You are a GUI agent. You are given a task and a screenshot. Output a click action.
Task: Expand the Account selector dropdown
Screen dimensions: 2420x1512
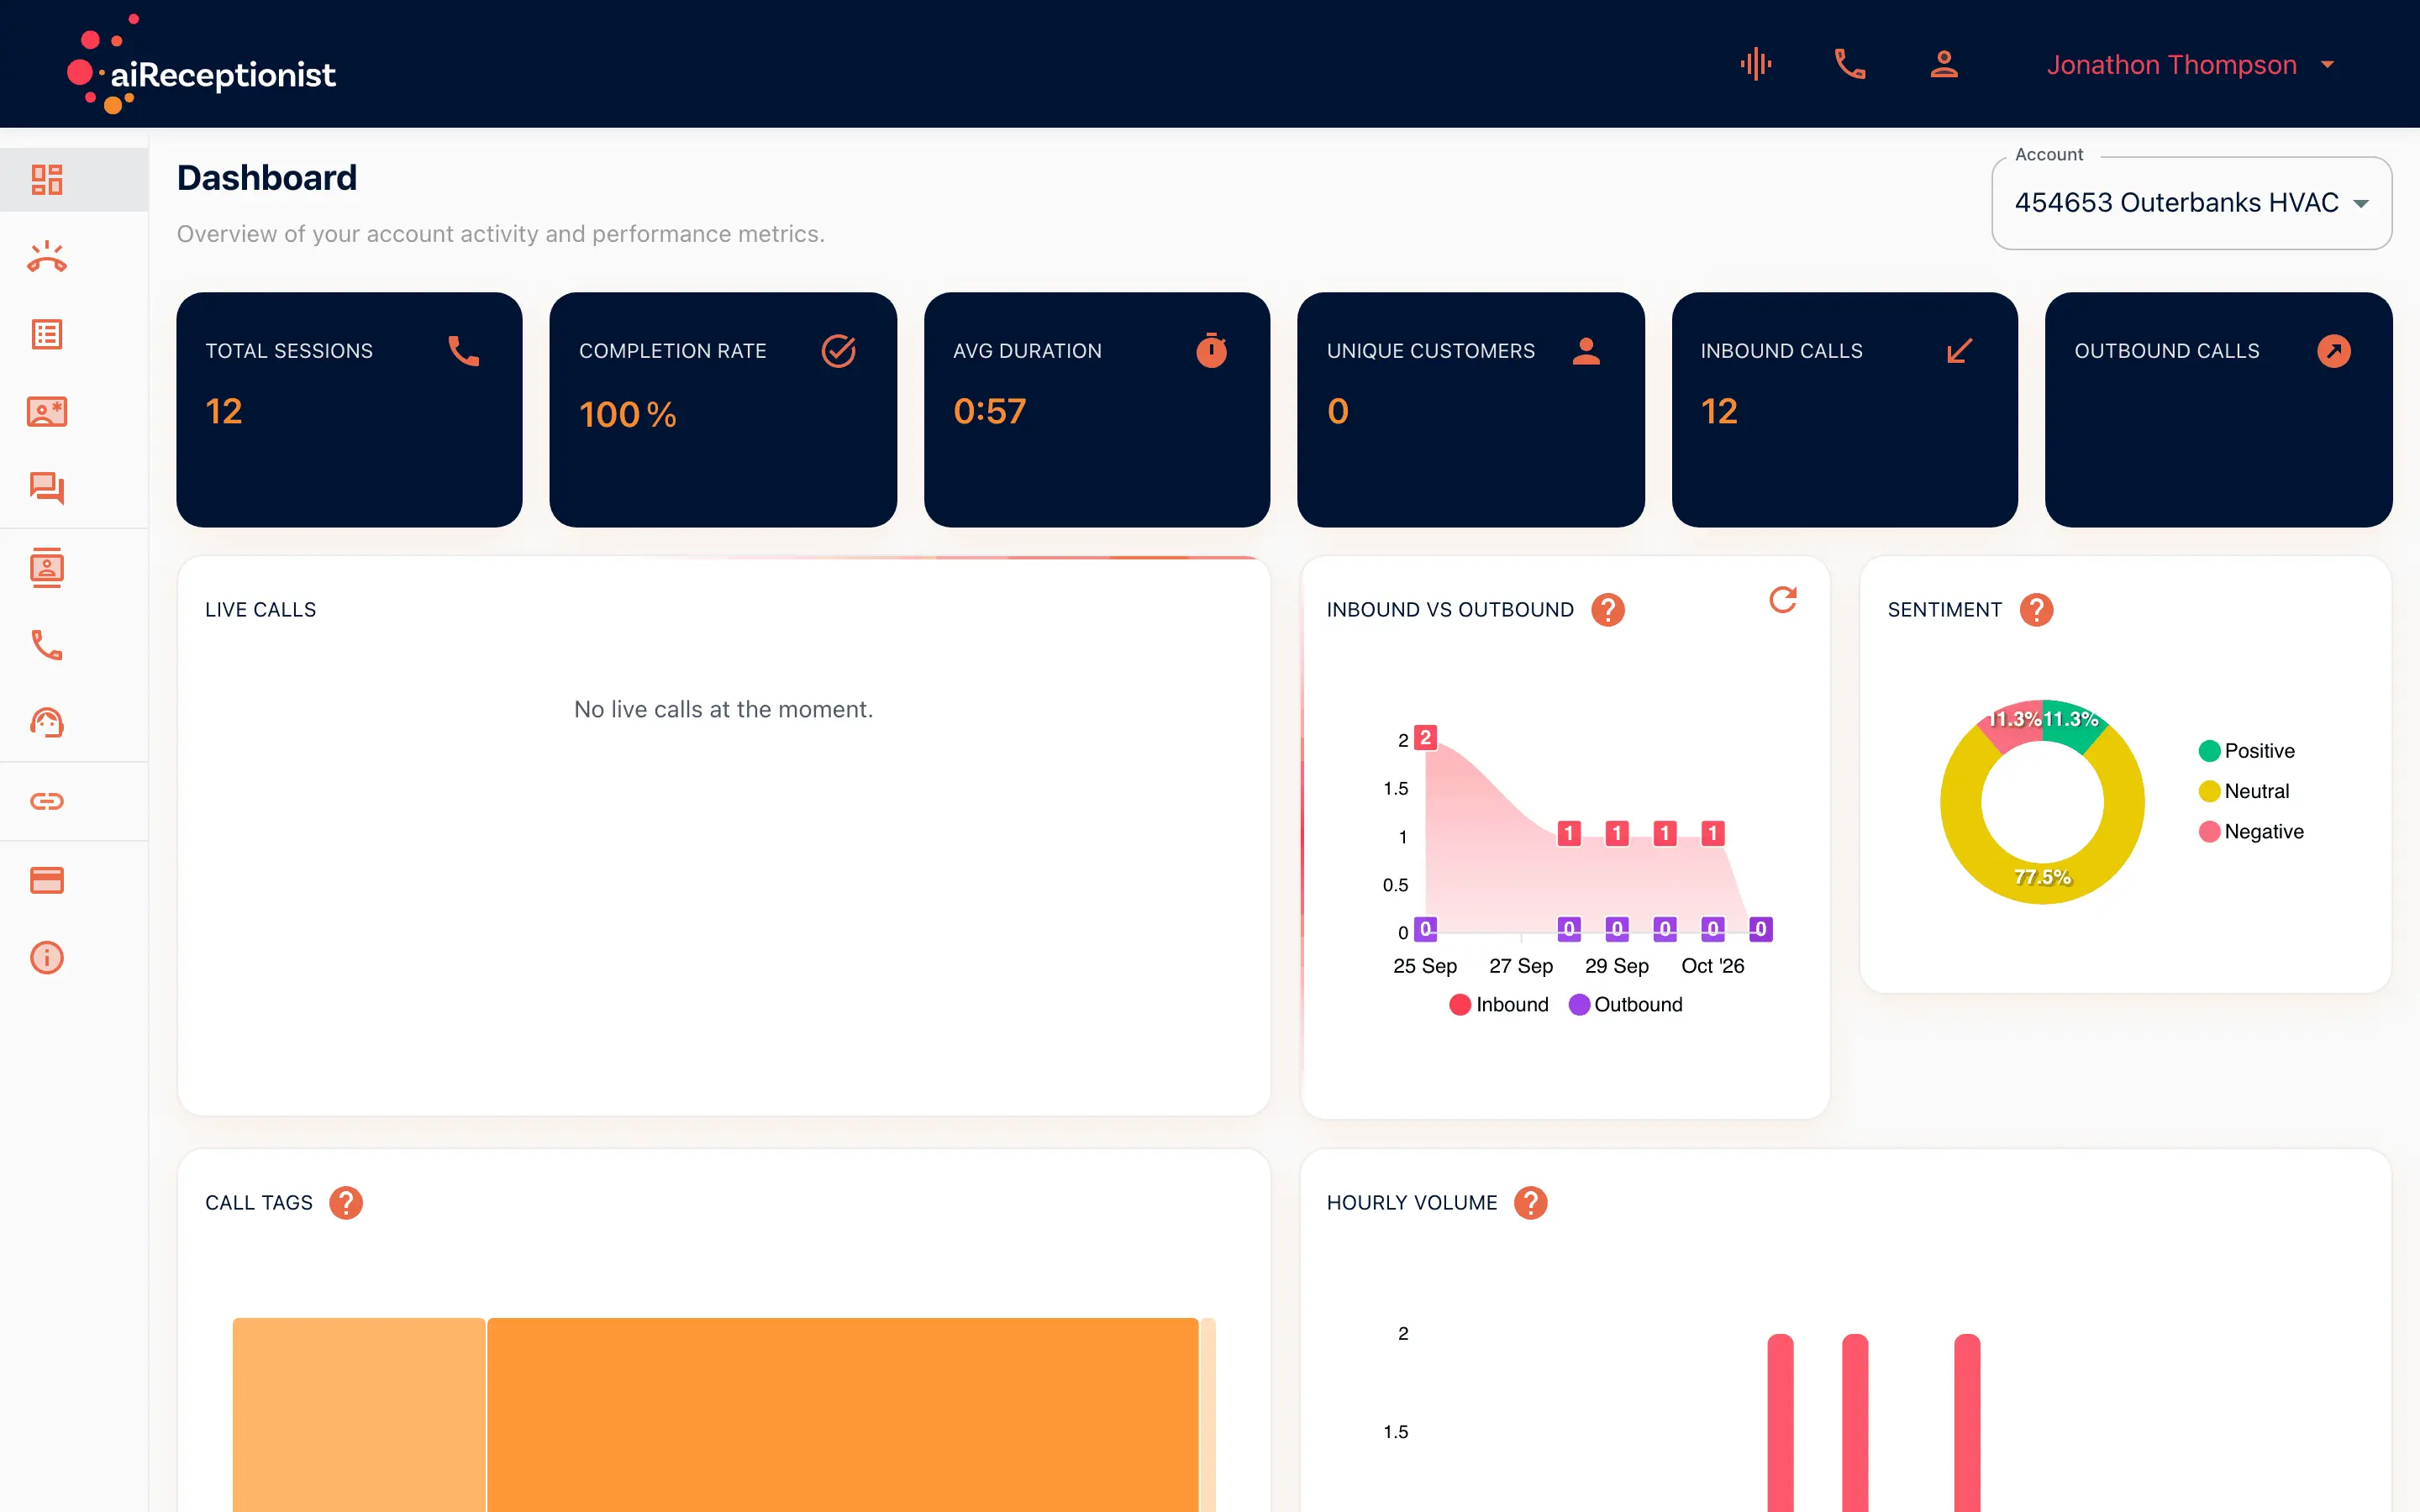pos(2191,203)
